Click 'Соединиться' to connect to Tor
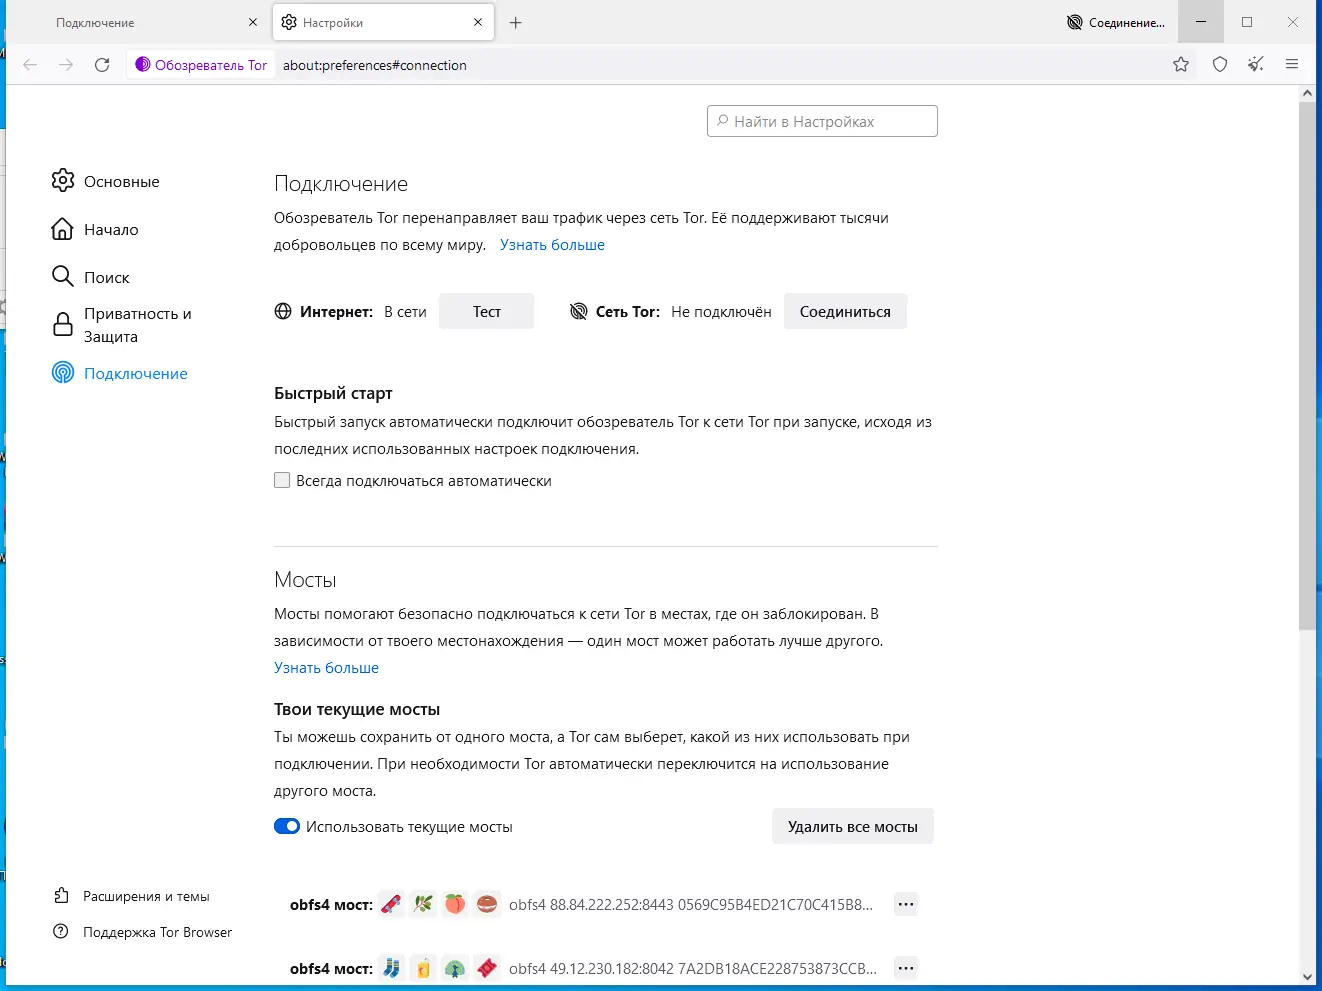Viewport: 1322px width, 991px height. (845, 312)
